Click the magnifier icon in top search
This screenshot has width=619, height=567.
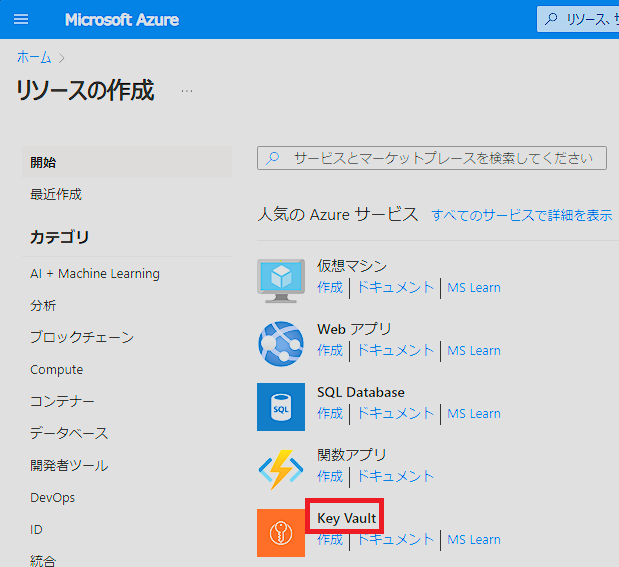tap(551, 19)
